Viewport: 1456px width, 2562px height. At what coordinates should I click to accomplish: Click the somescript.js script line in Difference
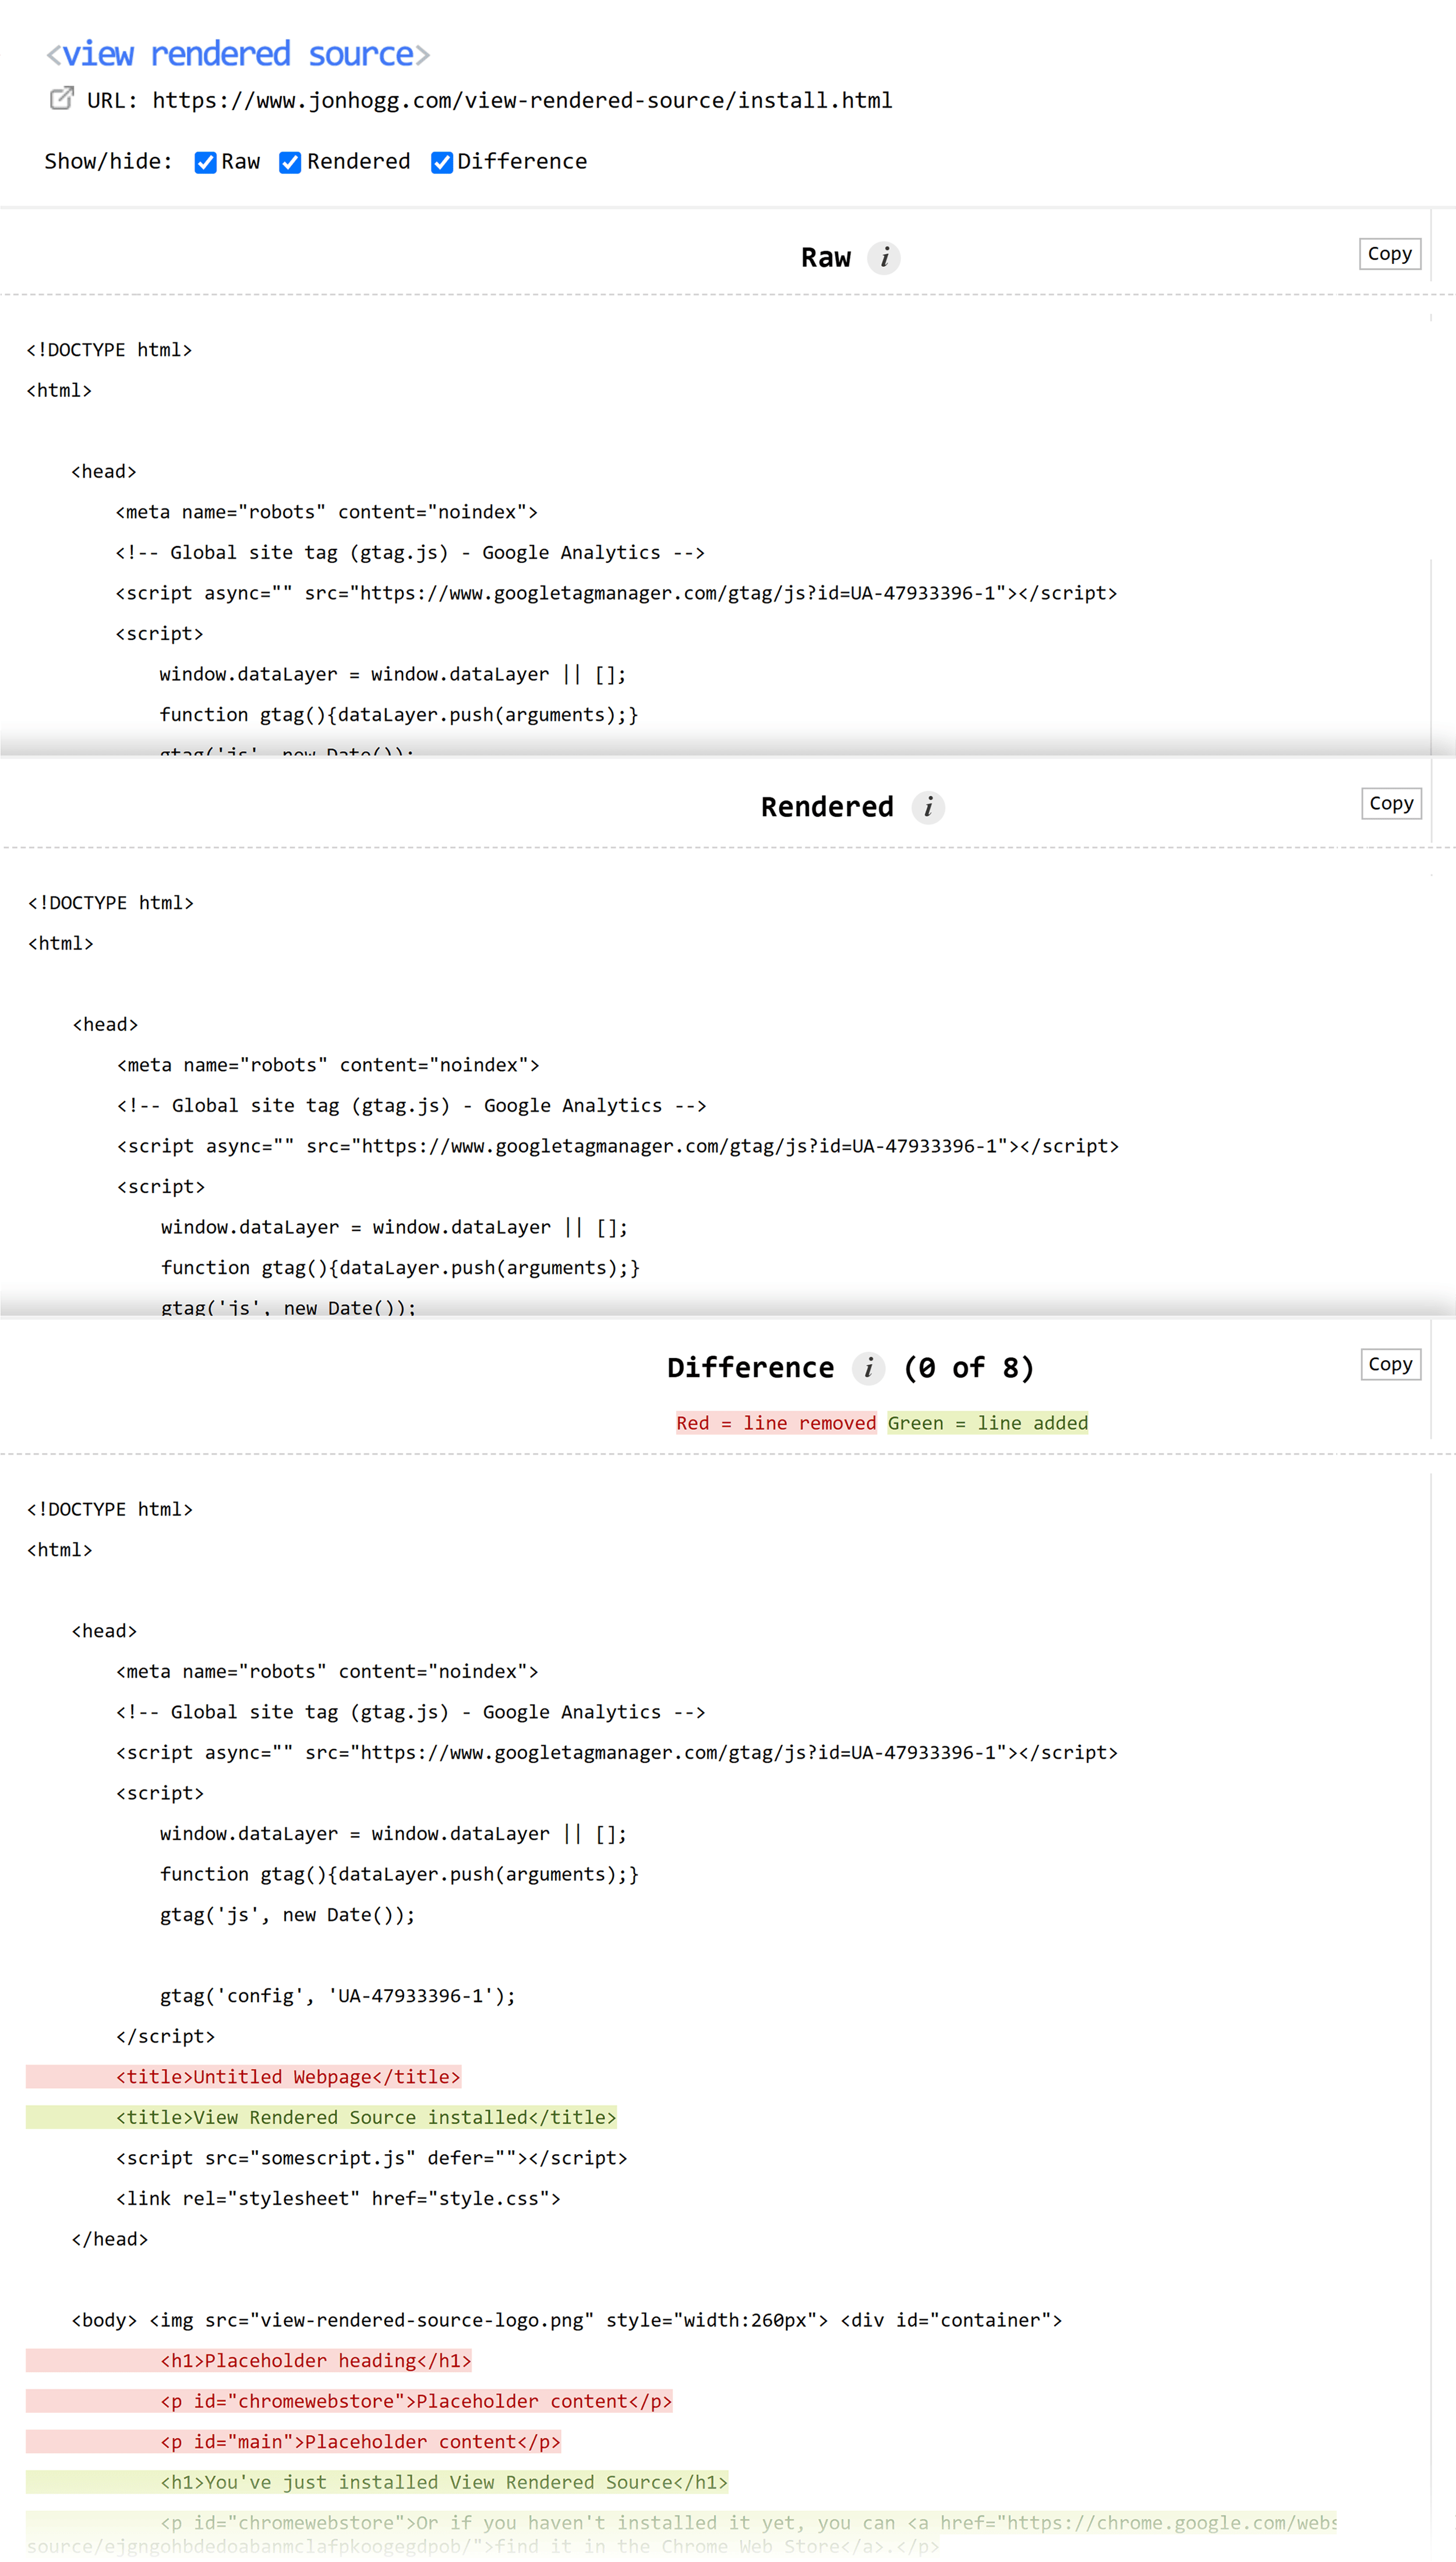(371, 2158)
